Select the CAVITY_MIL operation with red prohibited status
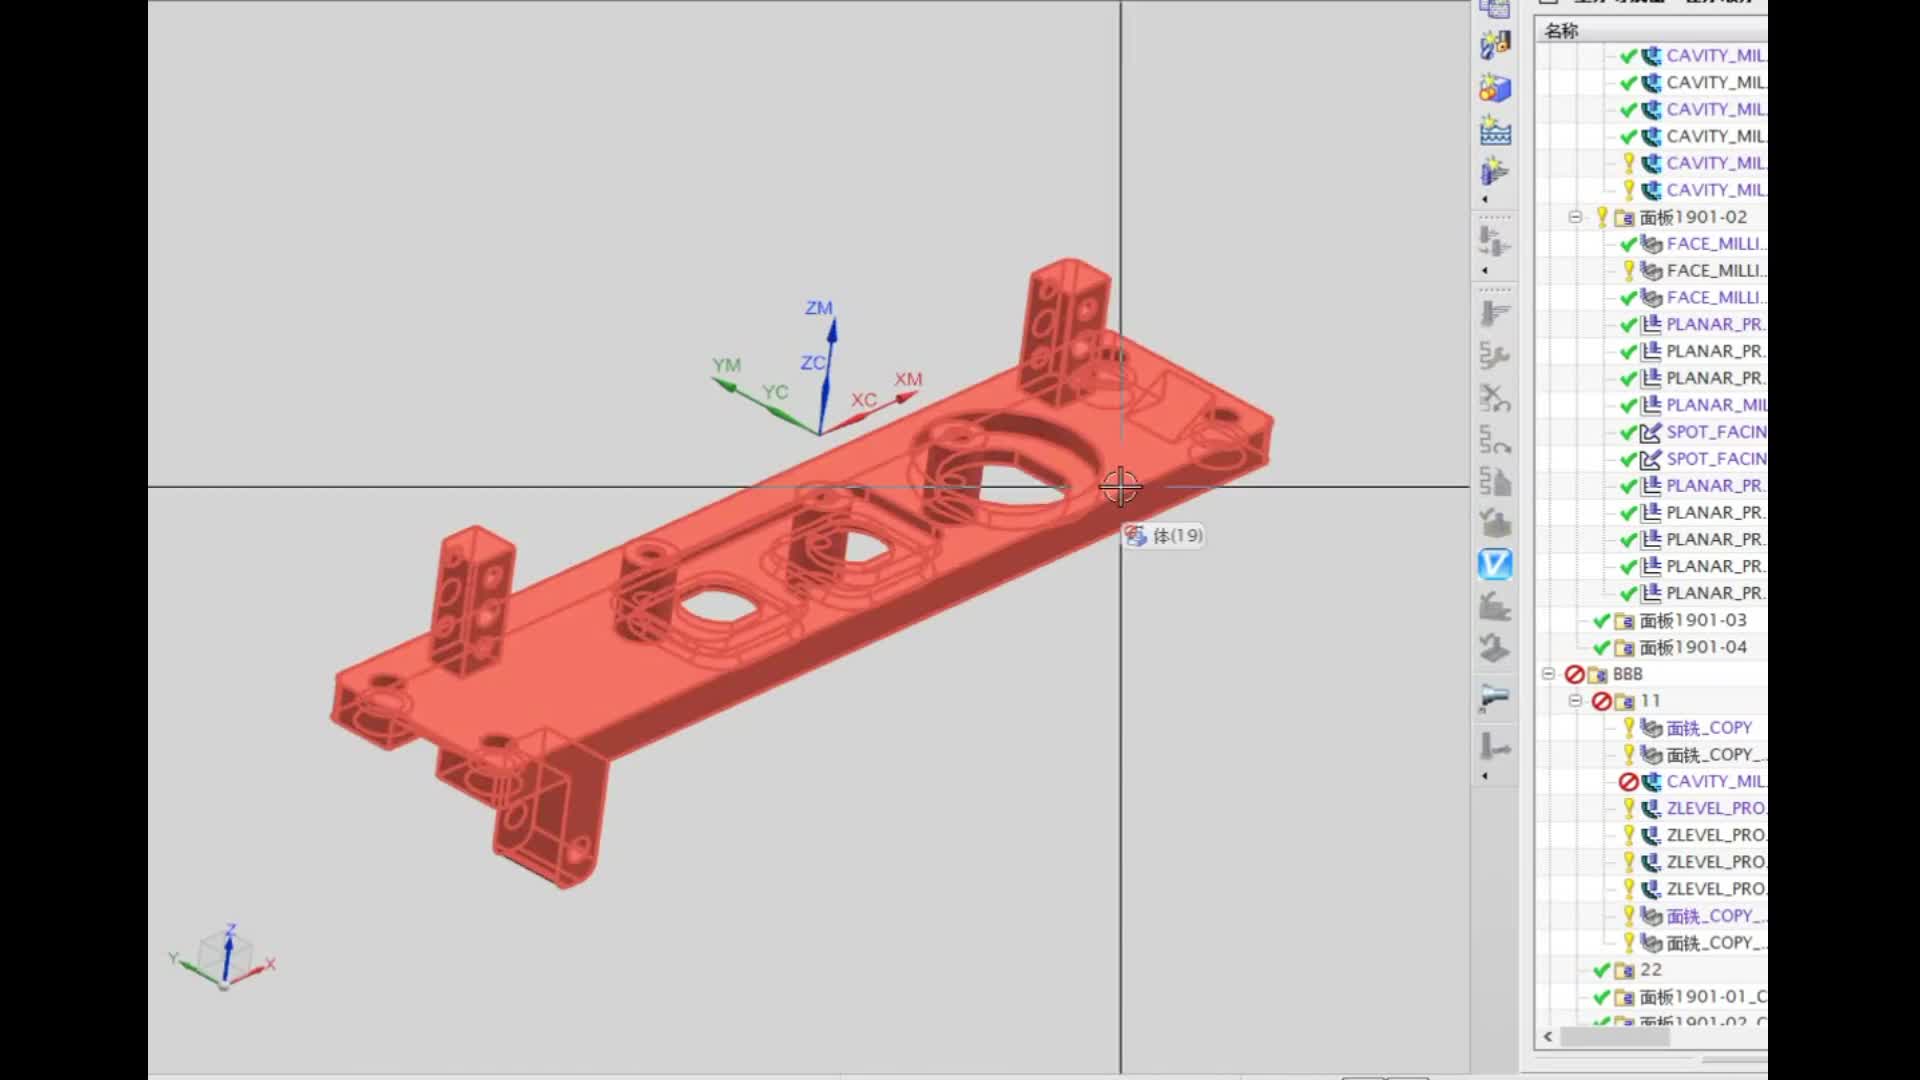 [x=1716, y=781]
